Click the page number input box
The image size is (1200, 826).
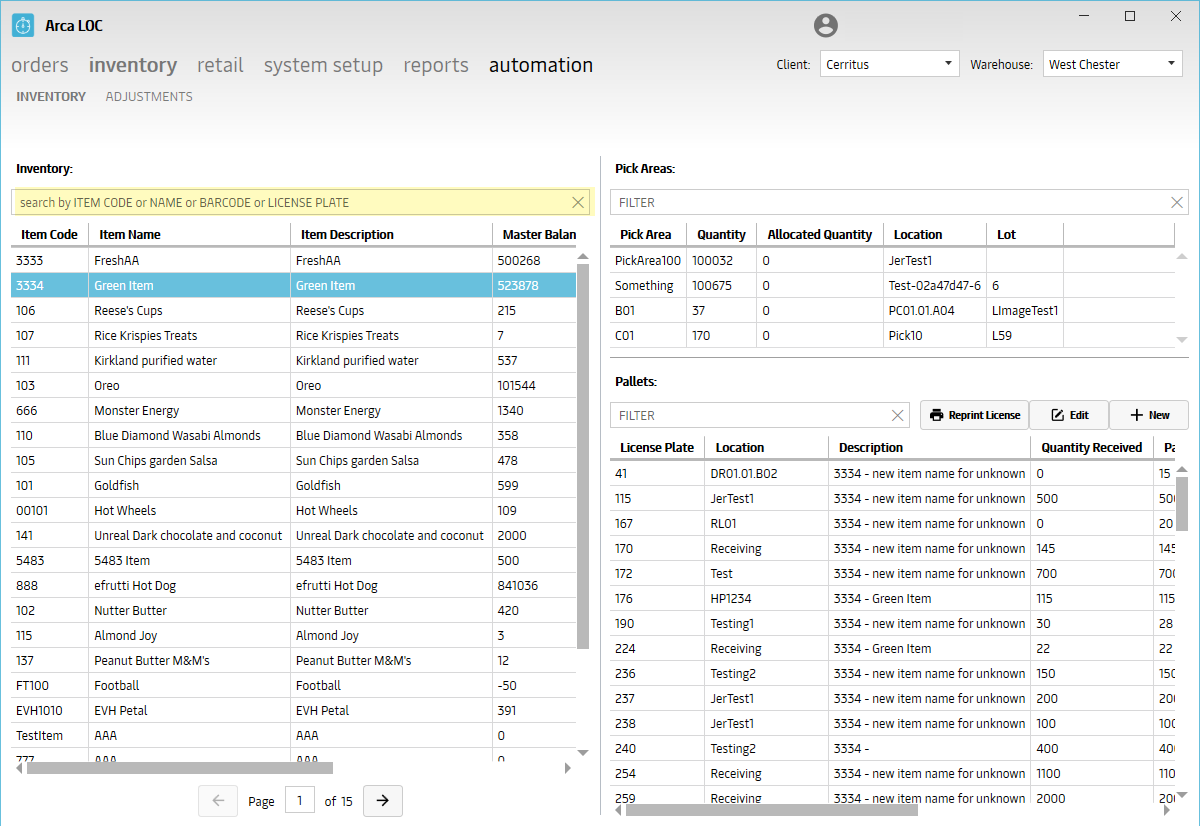300,801
